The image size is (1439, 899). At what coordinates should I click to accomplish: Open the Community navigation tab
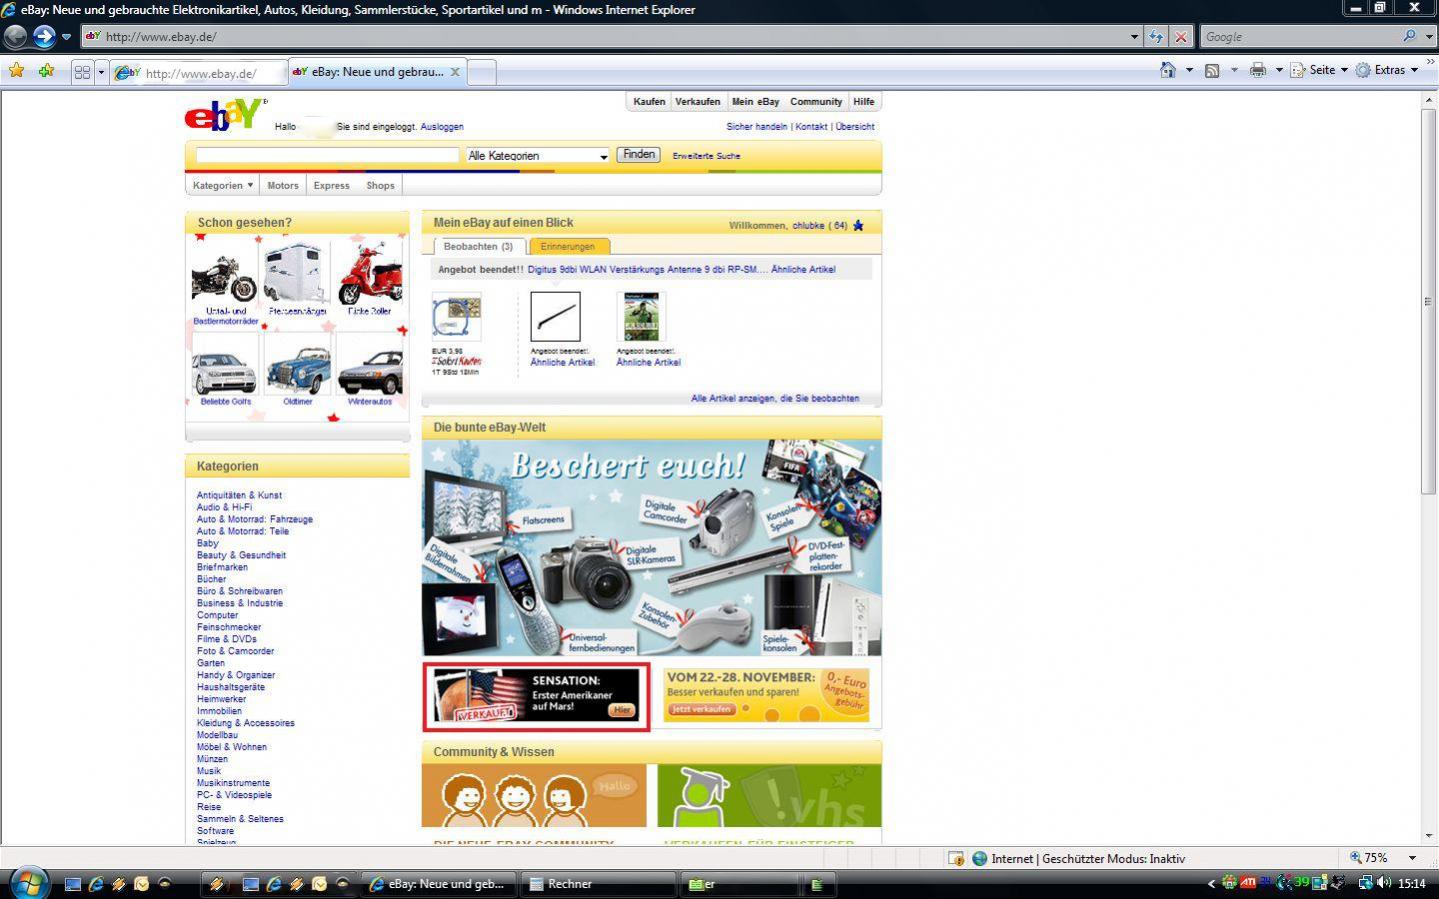point(816,102)
